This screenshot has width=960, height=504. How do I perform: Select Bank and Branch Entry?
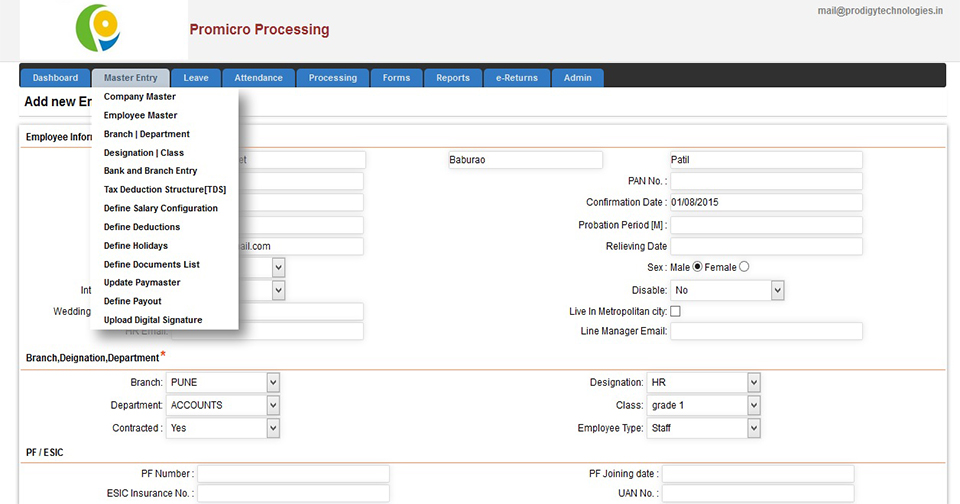[x=150, y=171]
